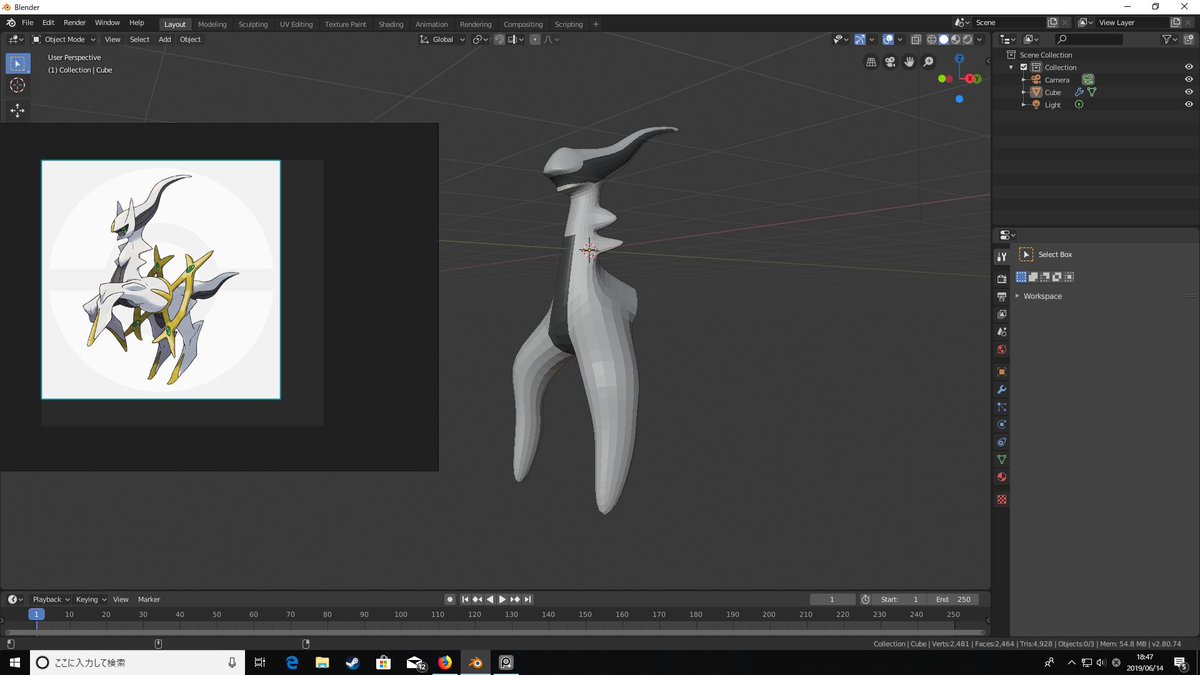Open the Render menu
Image resolution: width=1200 pixels, height=675 pixels.
[x=75, y=23]
